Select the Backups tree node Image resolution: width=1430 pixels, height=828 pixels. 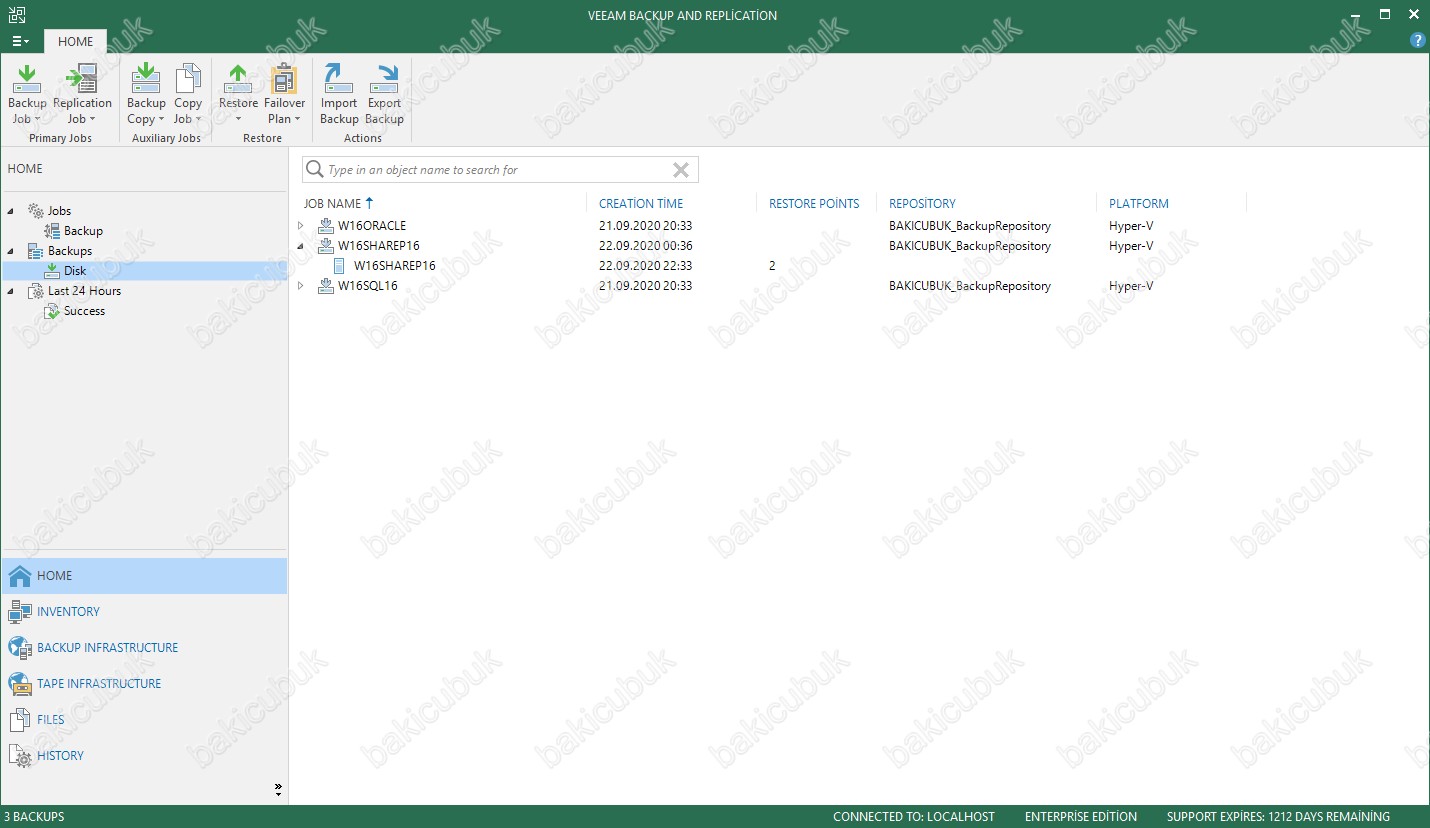(x=70, y=251)
